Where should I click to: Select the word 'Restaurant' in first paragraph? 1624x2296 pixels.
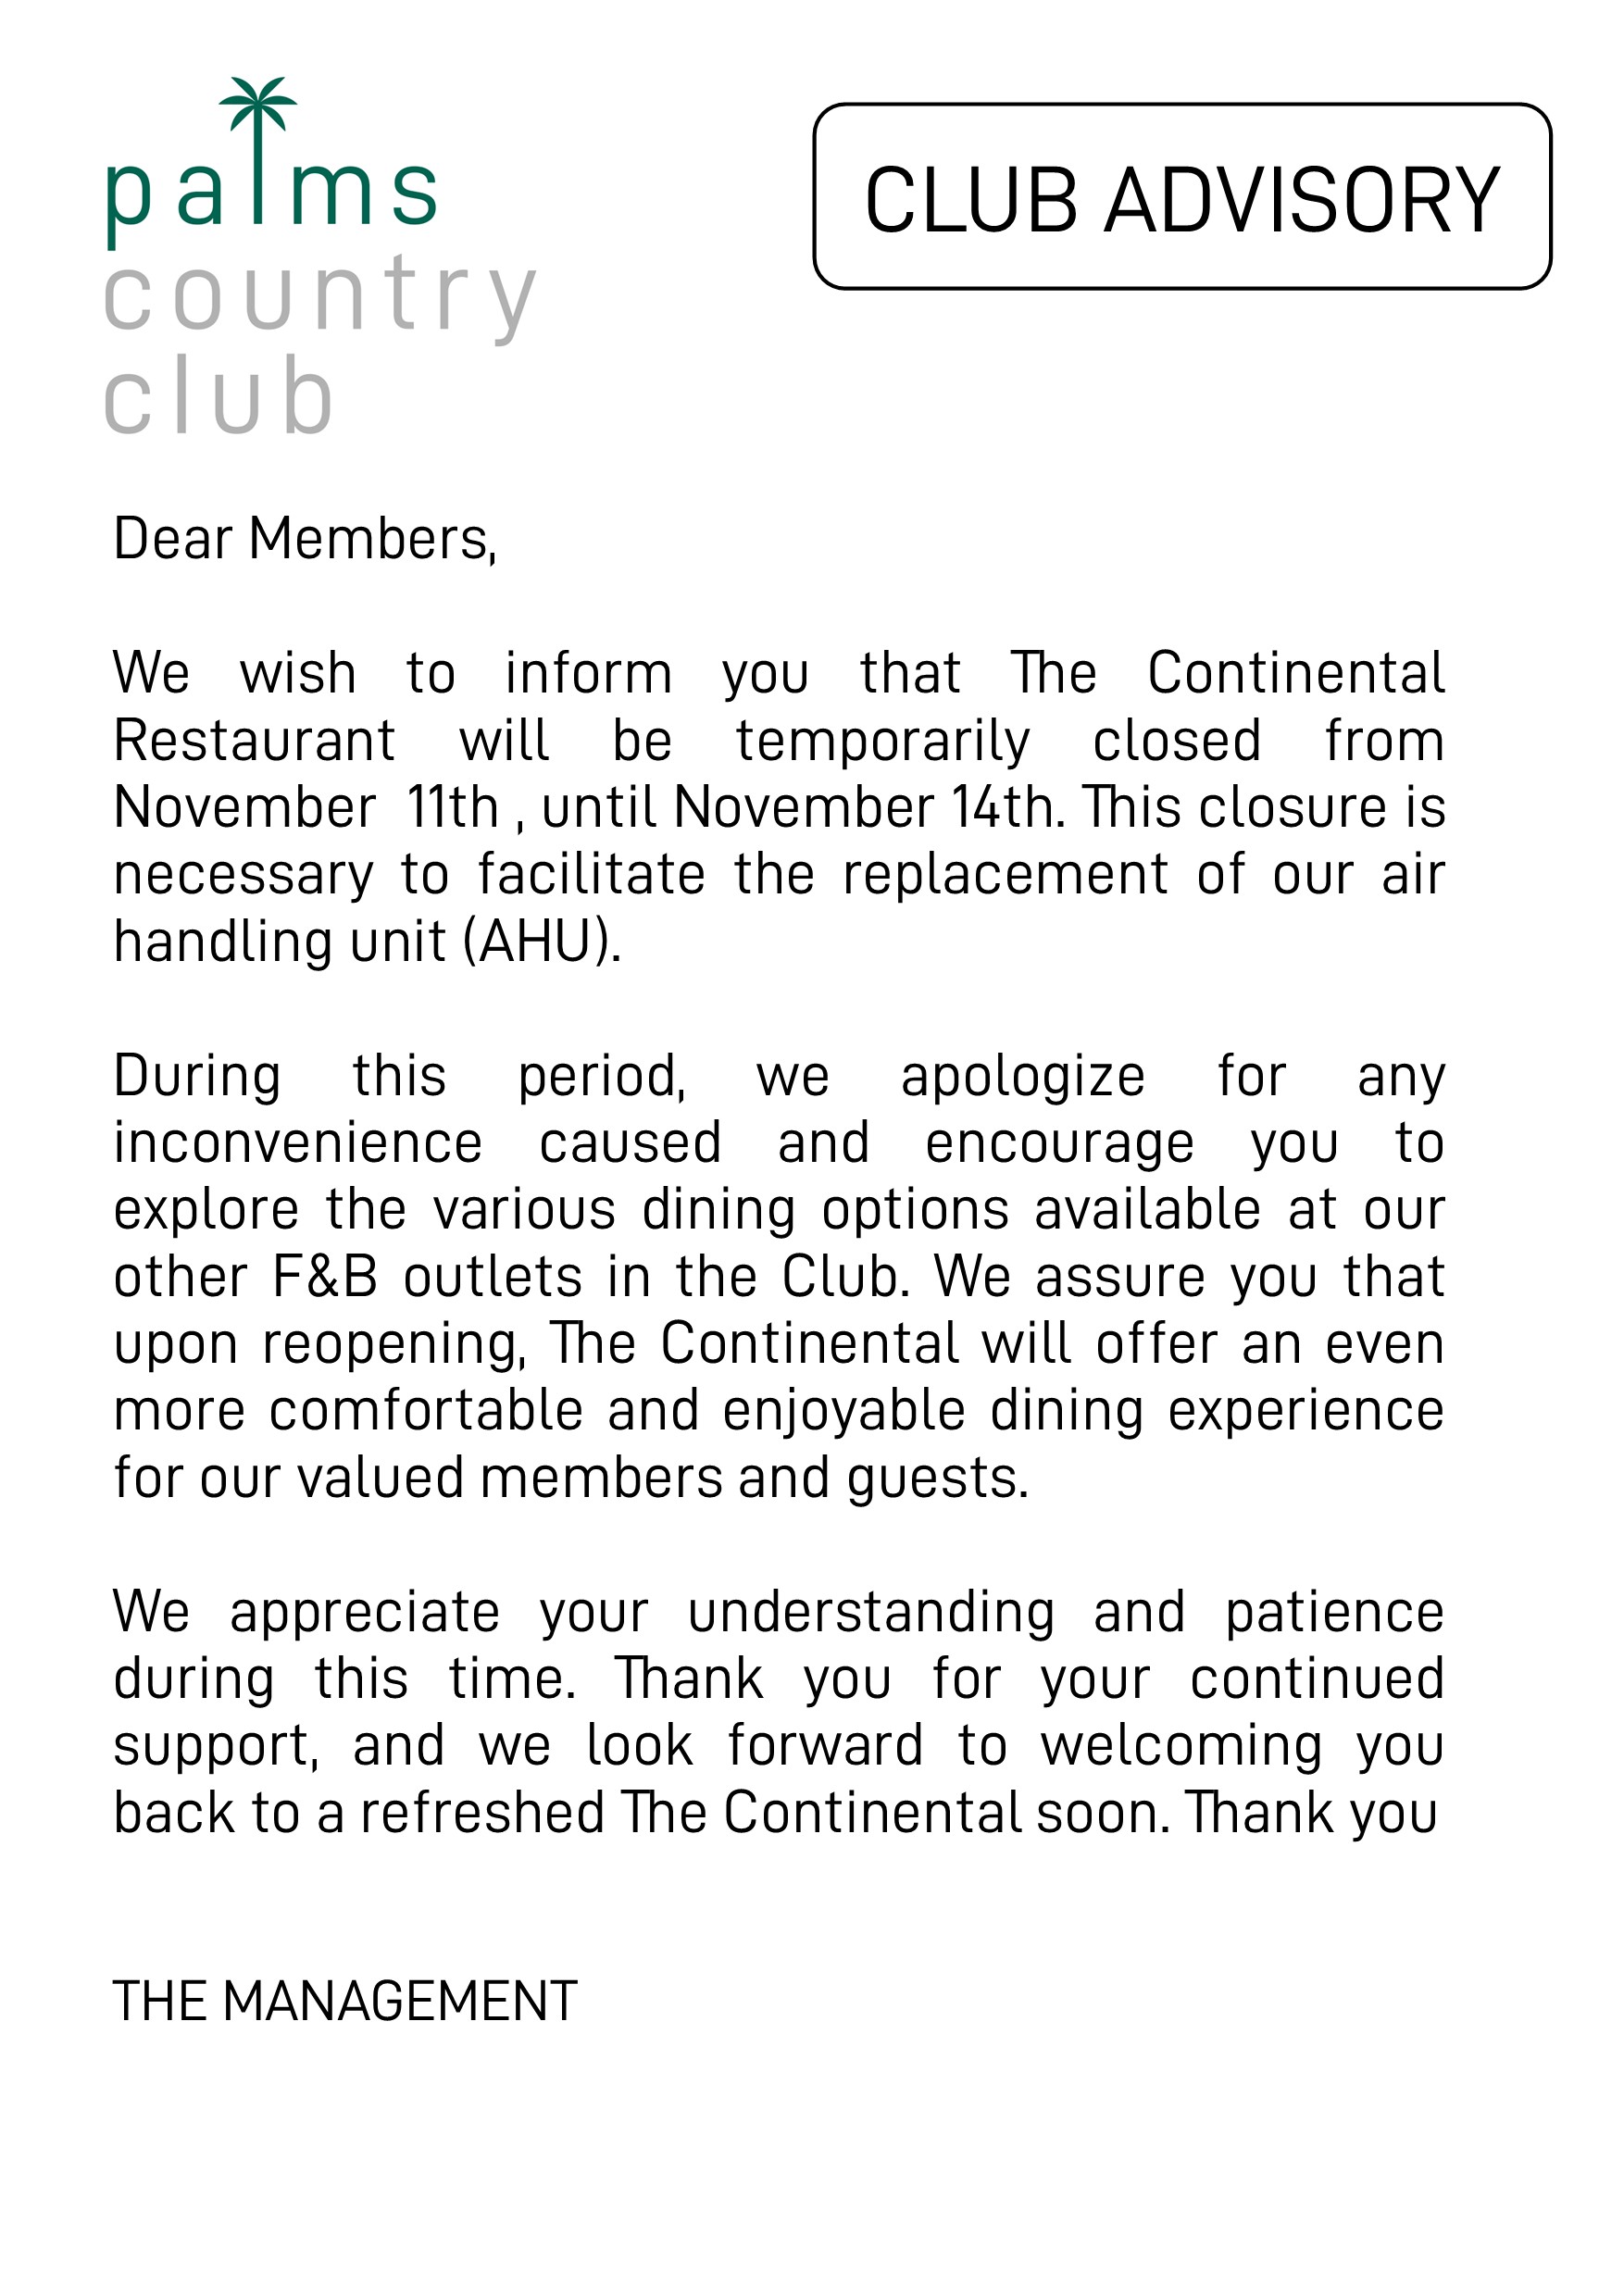point(254,742)
